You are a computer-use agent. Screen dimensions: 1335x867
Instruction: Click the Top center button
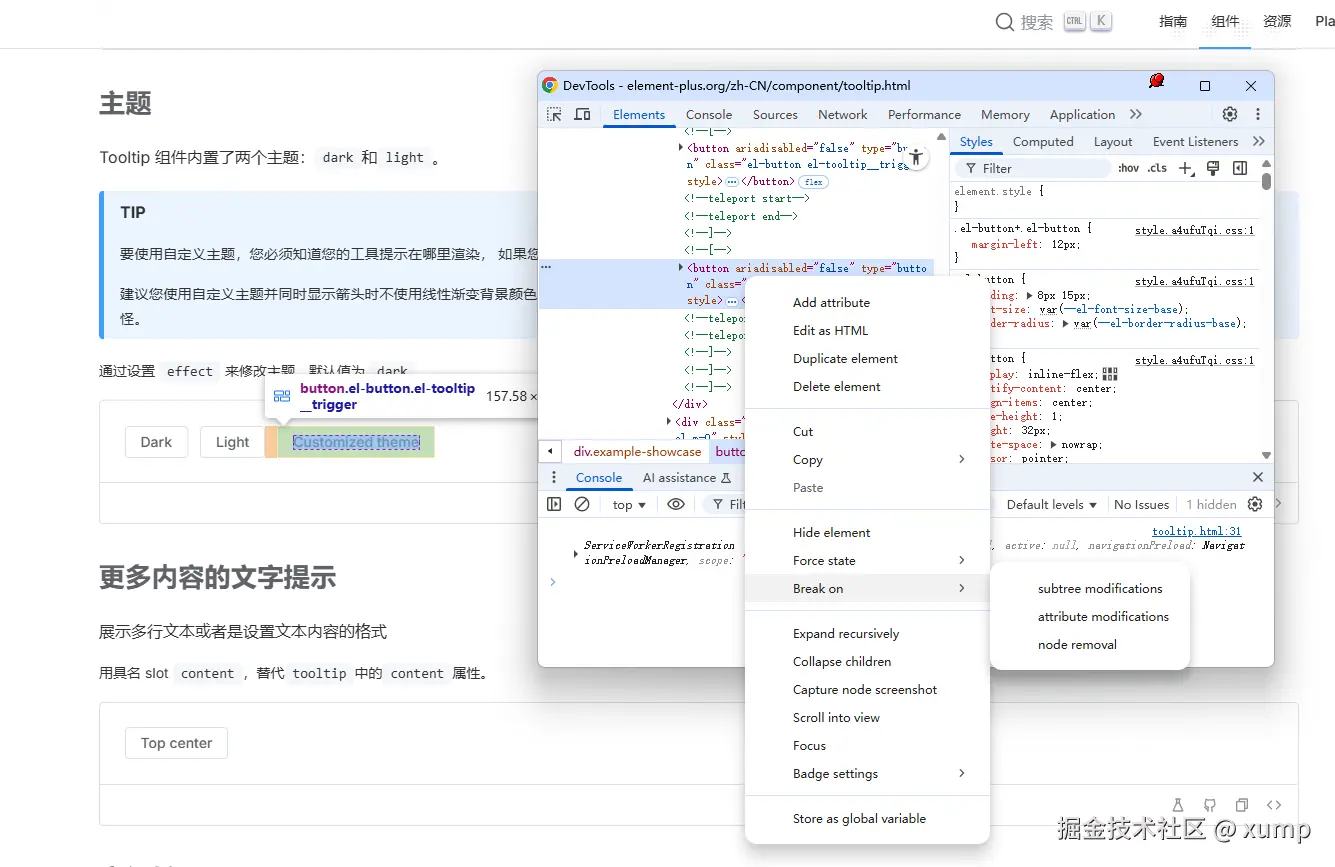pos(176,743)
